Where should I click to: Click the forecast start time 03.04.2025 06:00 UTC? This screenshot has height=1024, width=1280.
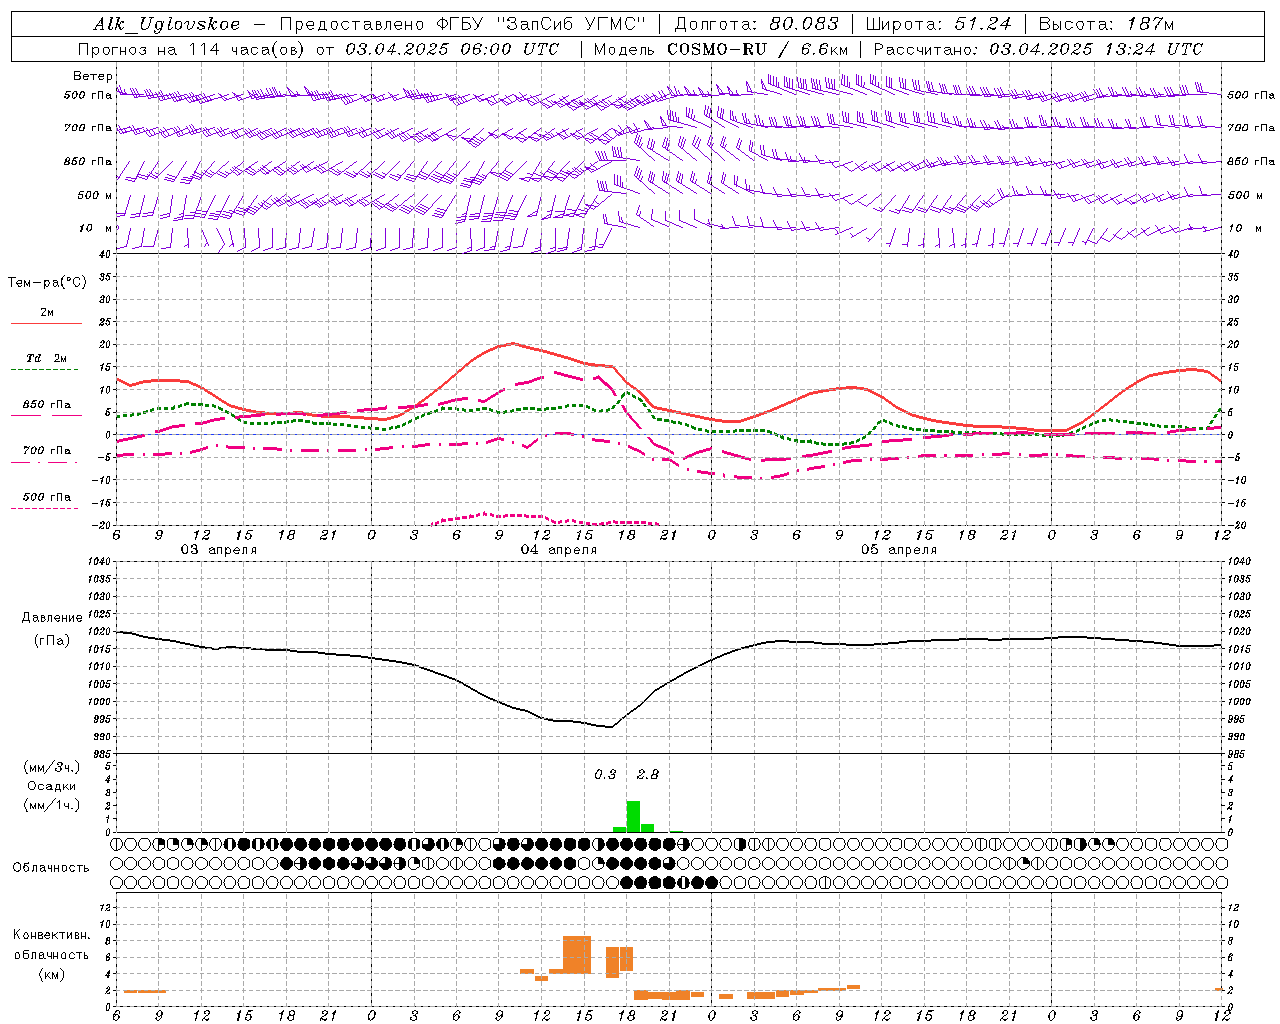[452, 49]
